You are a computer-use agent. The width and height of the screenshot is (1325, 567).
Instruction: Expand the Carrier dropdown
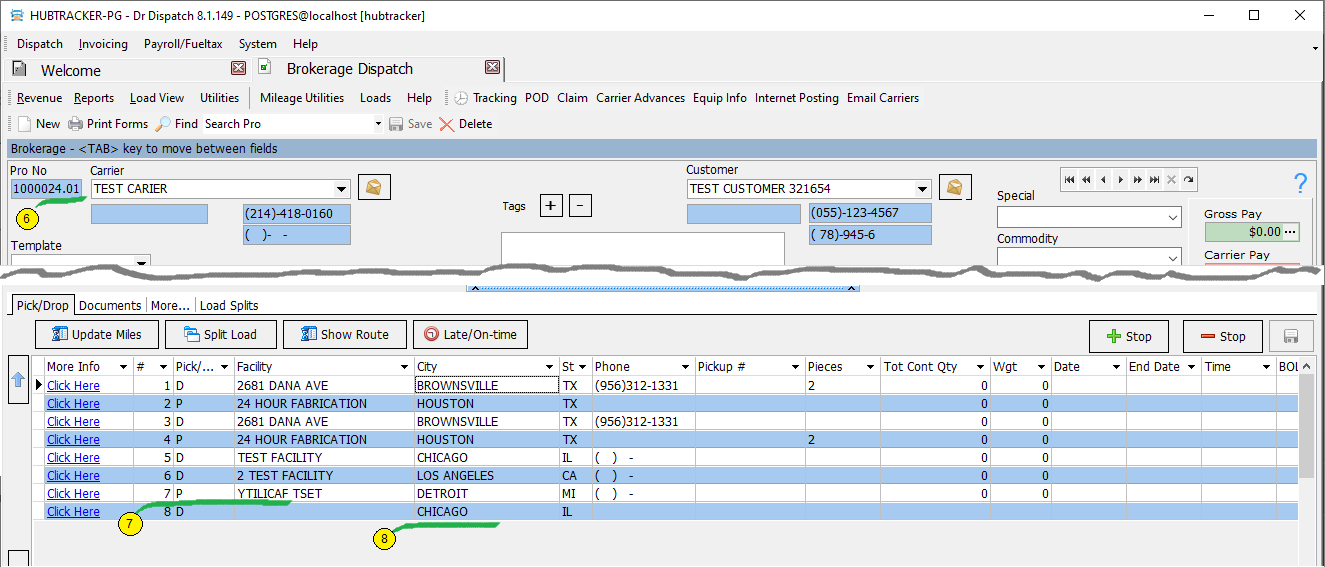click(342, 189)
